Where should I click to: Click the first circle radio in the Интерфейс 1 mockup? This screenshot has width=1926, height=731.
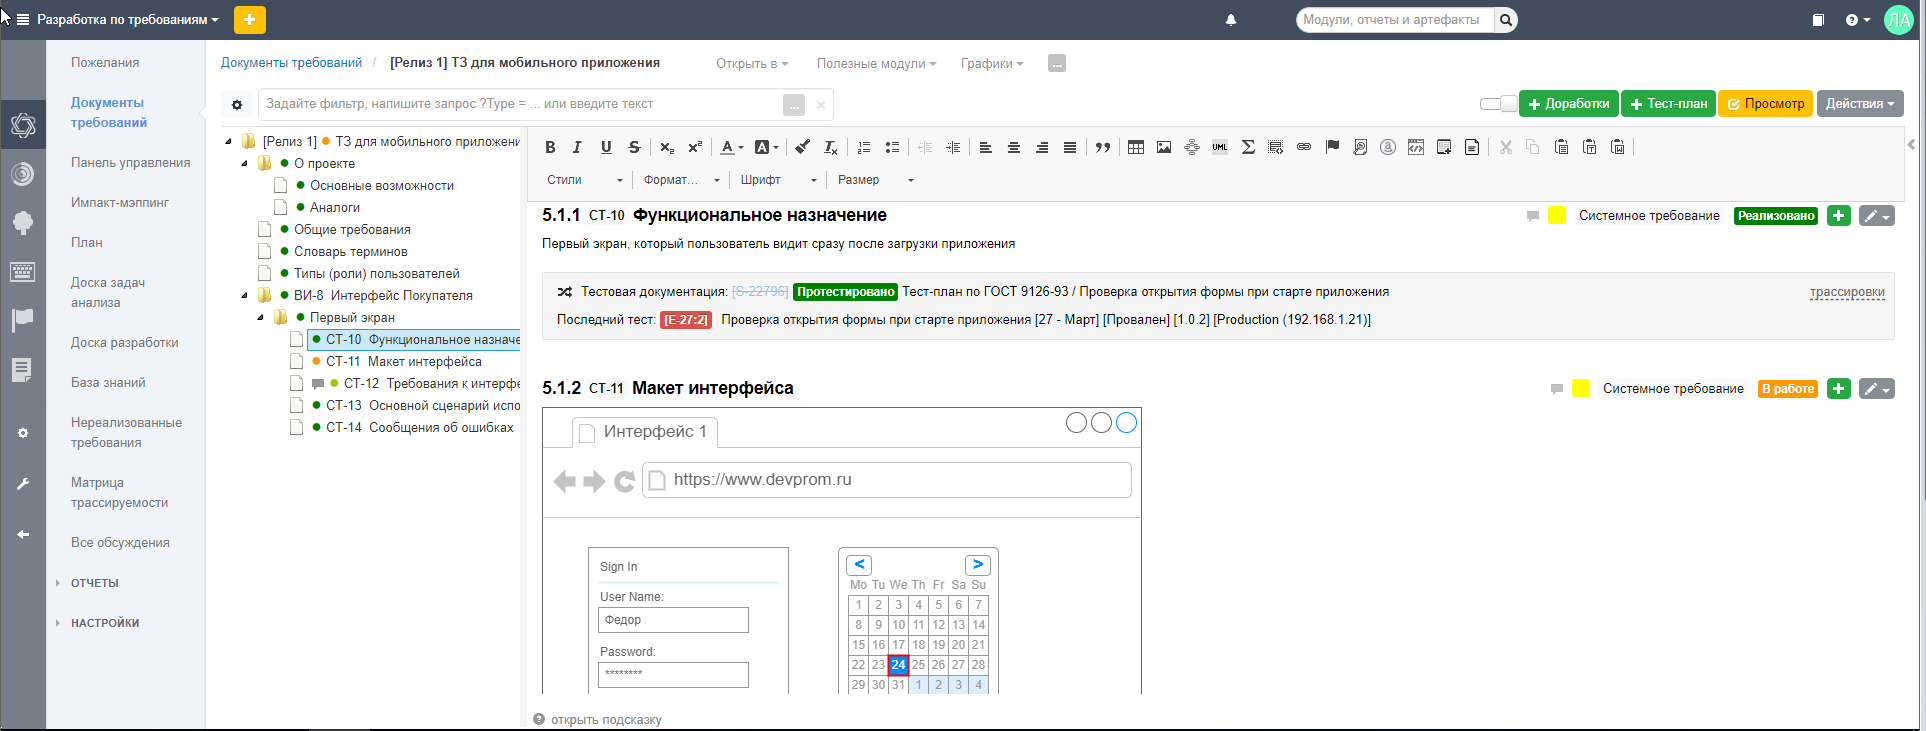click(x=1076, y=423)
